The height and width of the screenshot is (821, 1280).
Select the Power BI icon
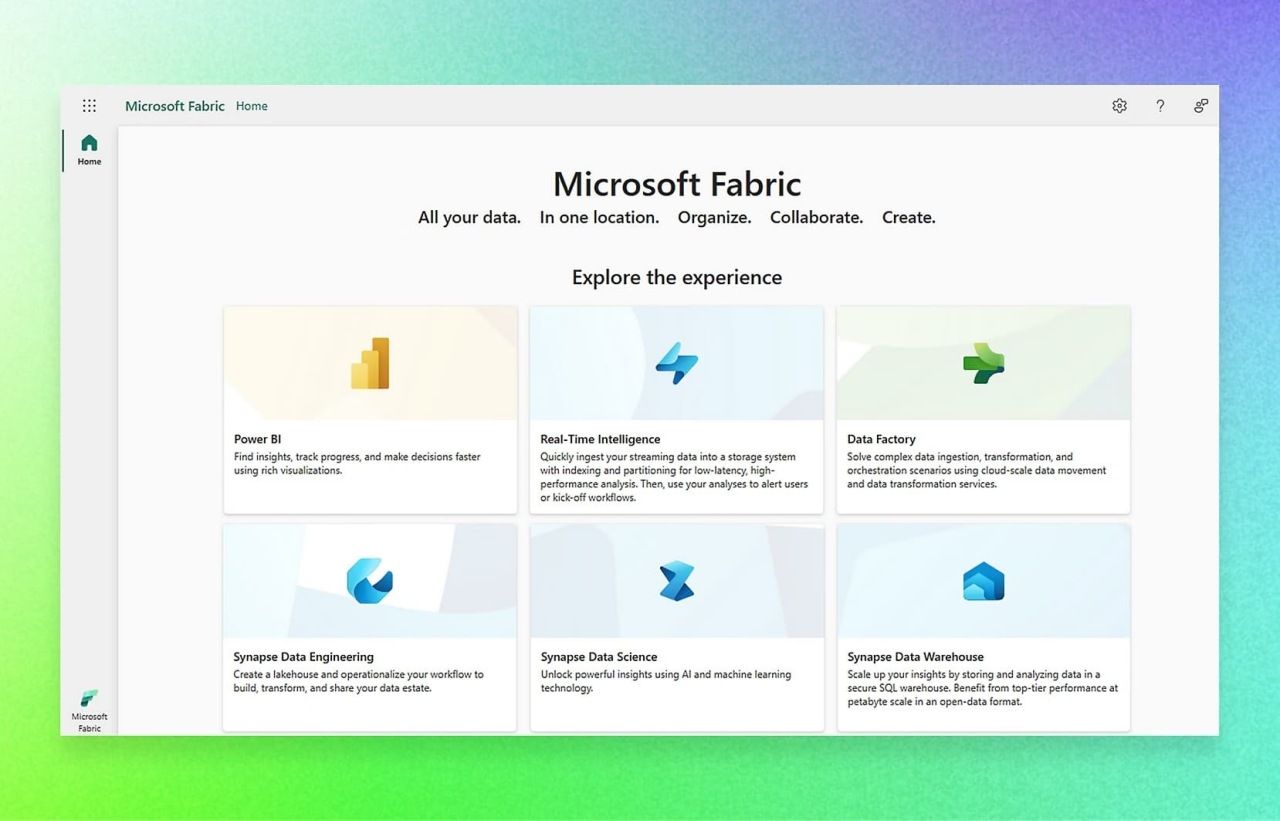[371, 362]
